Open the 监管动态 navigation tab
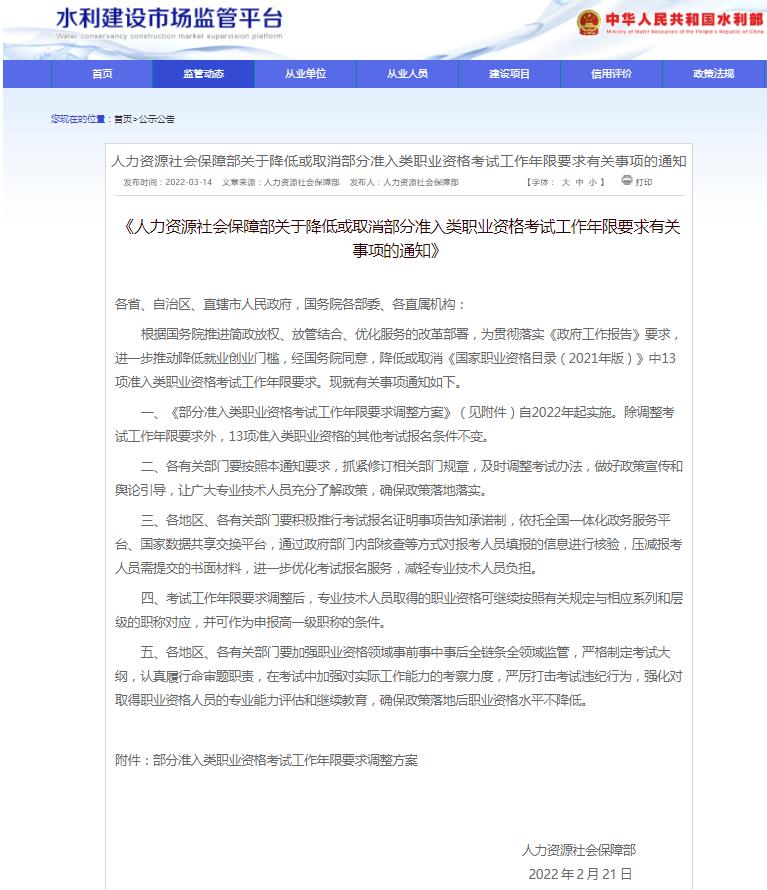Screen dimensions: 767x890 (203, 74)
